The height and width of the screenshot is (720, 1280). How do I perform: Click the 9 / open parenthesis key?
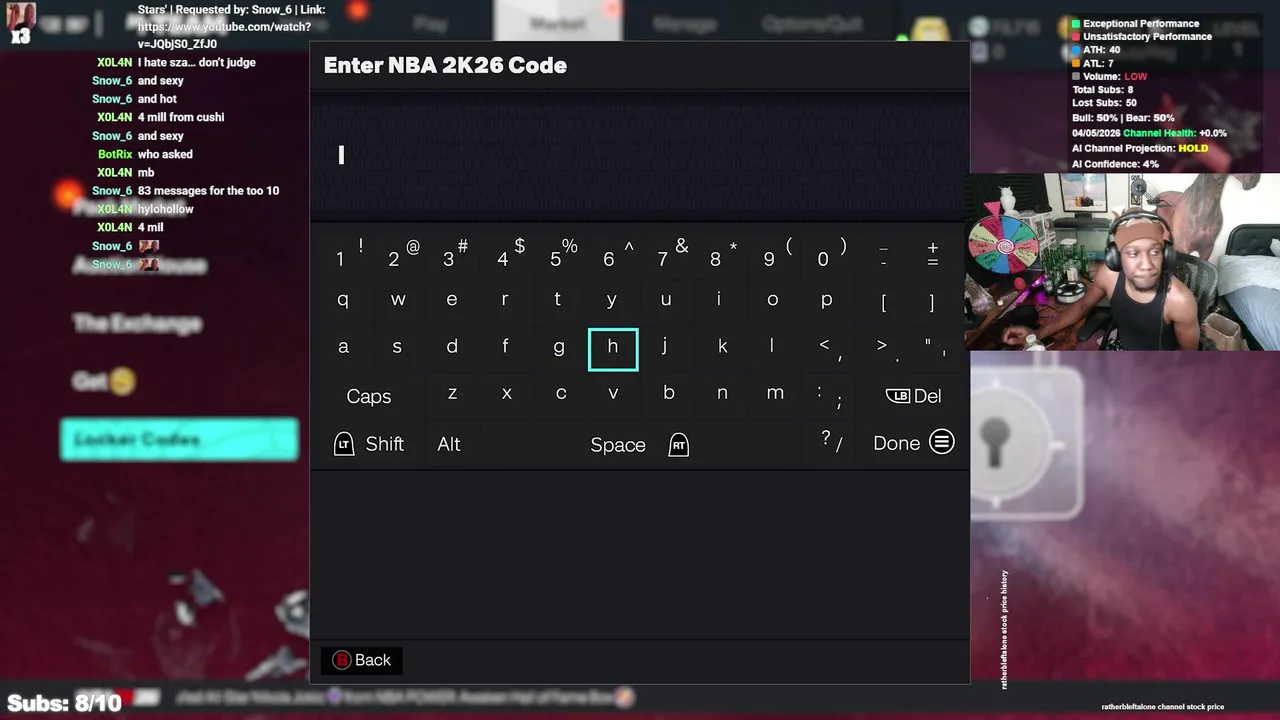coord(778,254)
